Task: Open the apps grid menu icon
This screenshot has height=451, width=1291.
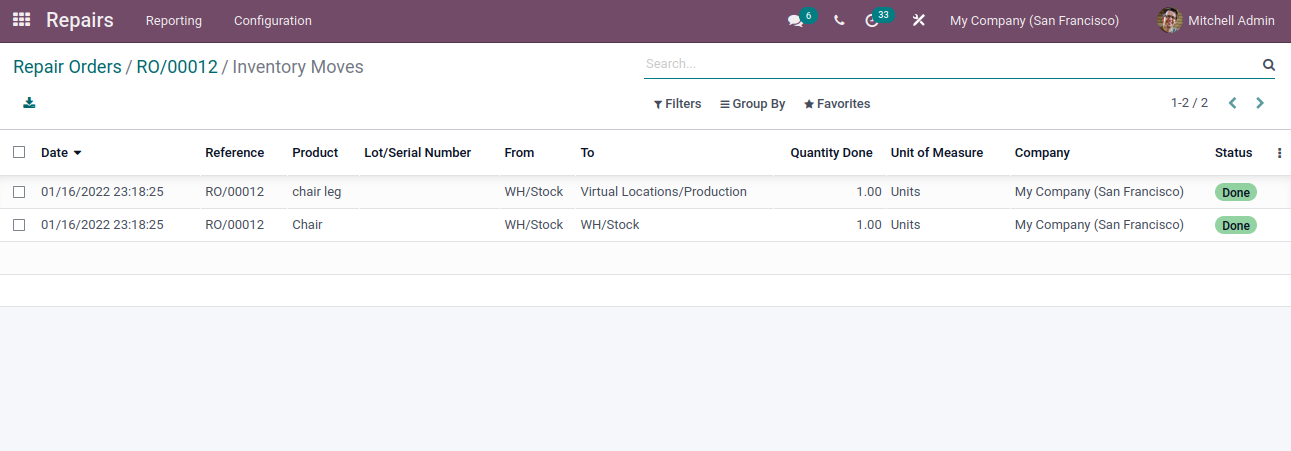Action: click(x=21, y=20)
